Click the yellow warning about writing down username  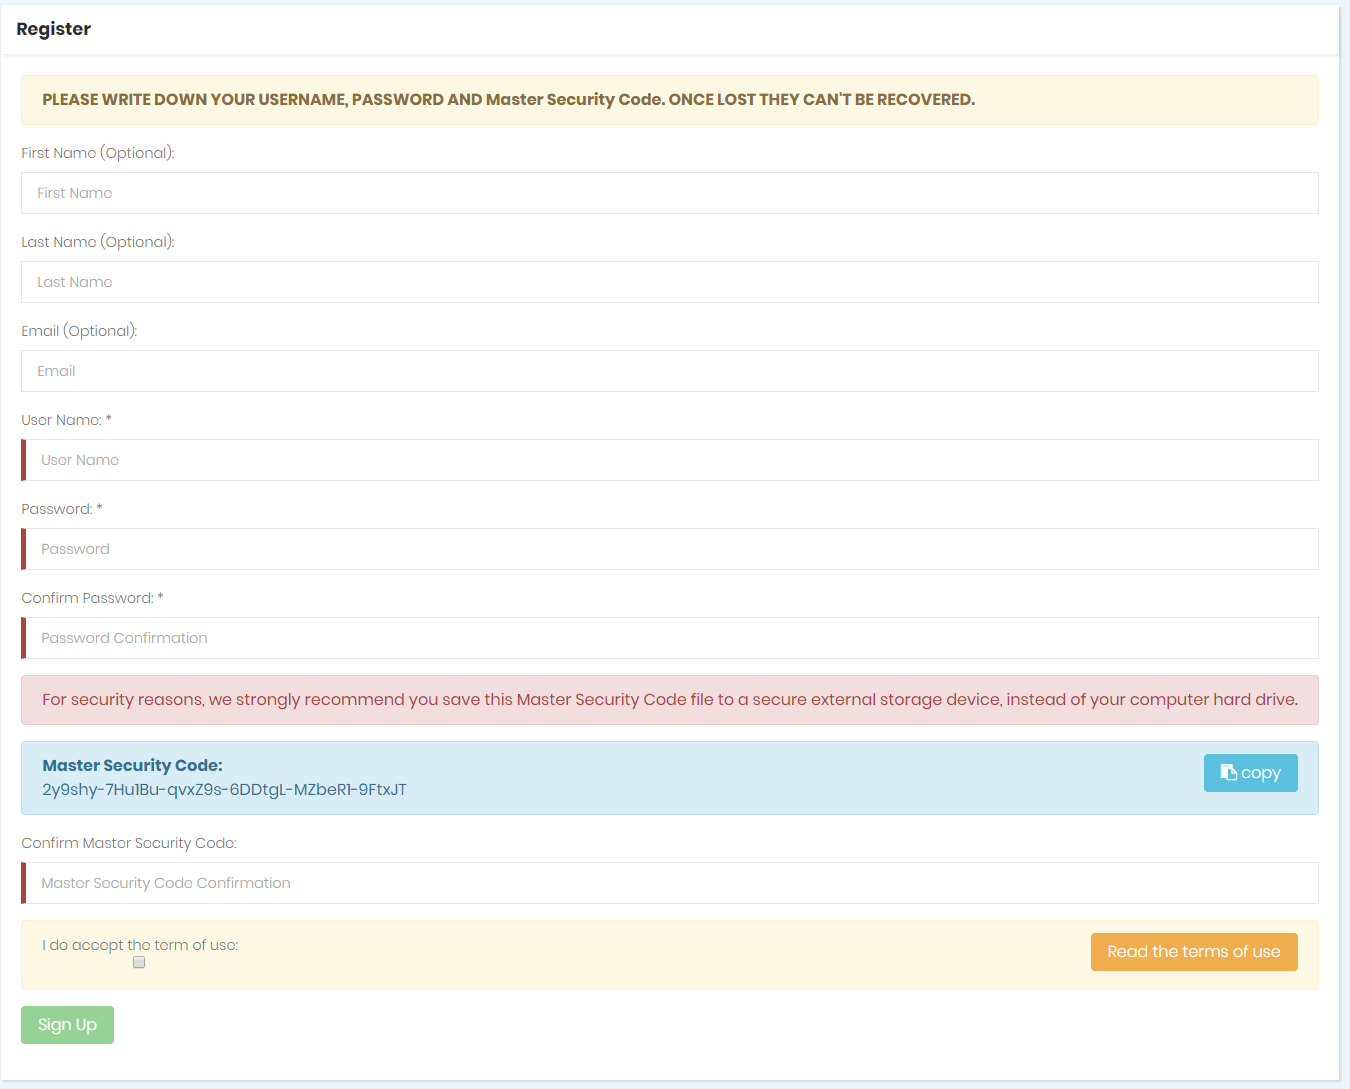point(669,100)
